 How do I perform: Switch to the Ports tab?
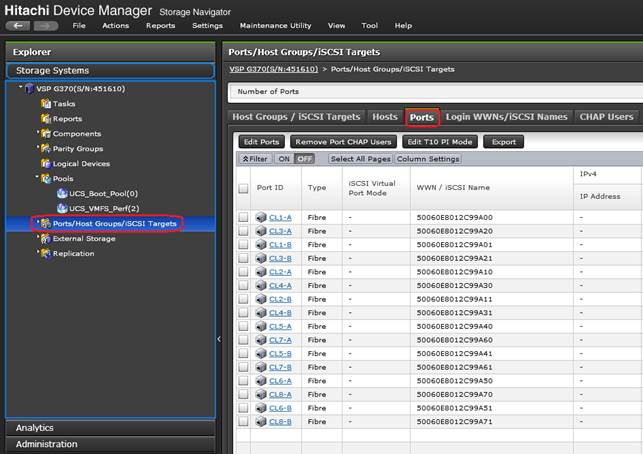coord(422,117)
